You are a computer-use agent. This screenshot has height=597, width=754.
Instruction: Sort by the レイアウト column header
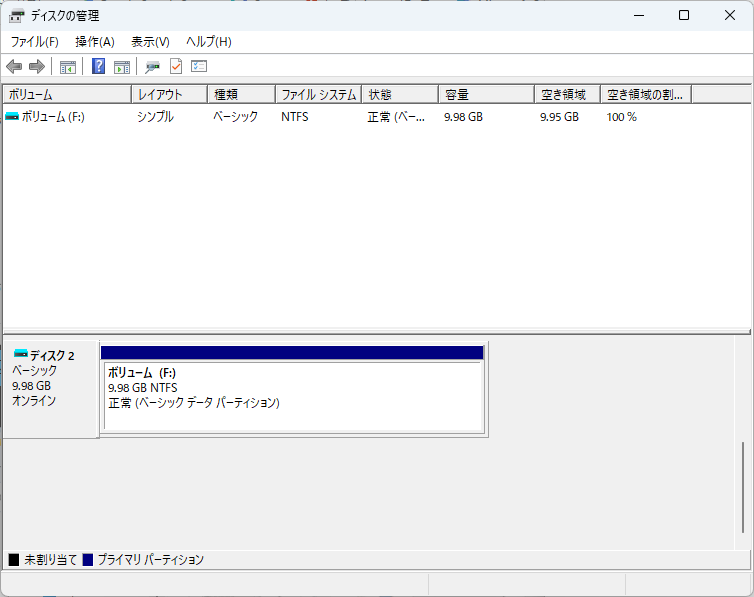pyautogui.click(x=170, y=95)
